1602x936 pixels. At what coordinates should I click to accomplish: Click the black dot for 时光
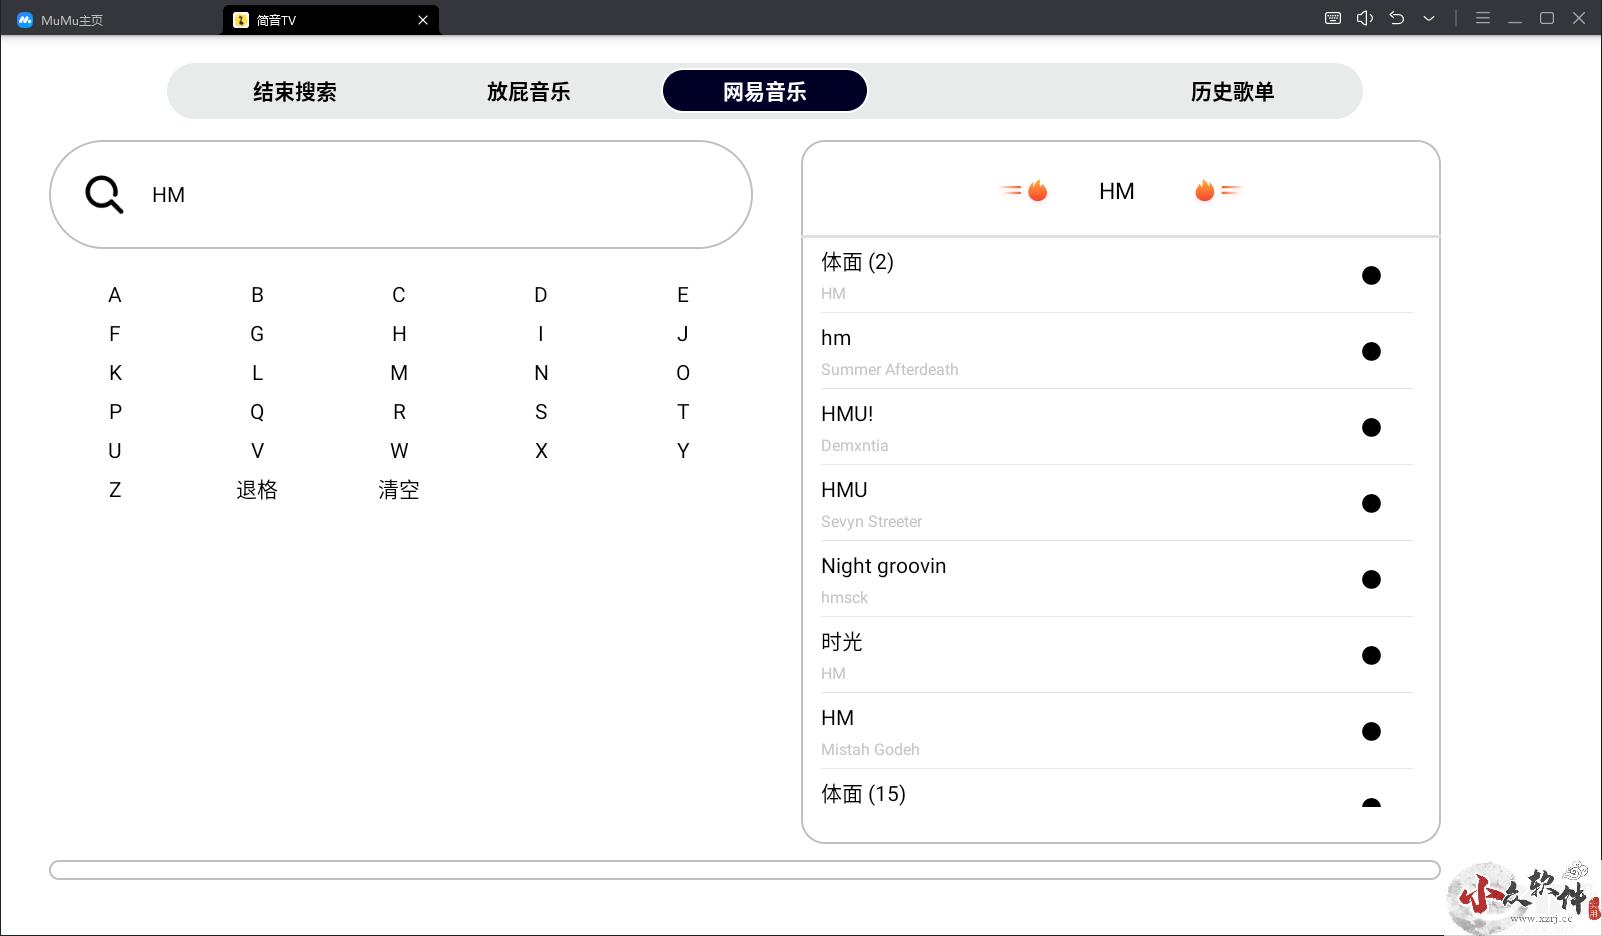(1371, 655)
